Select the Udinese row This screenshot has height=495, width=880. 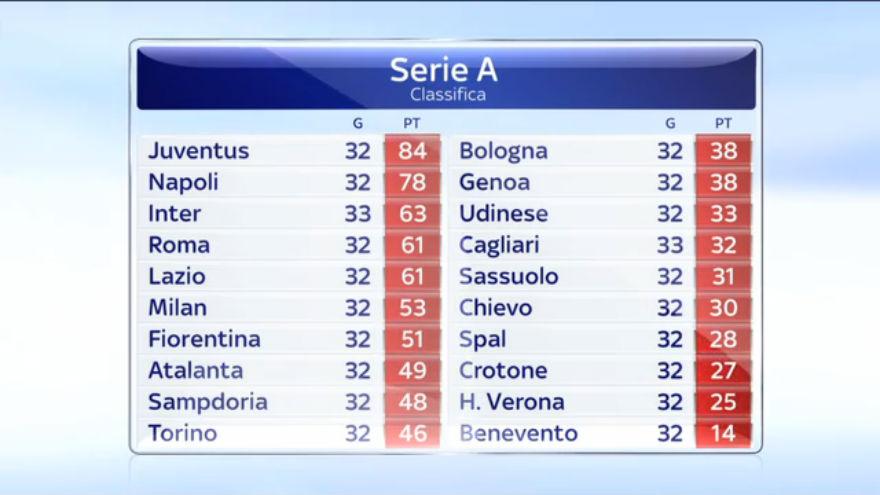pos(600,213)
